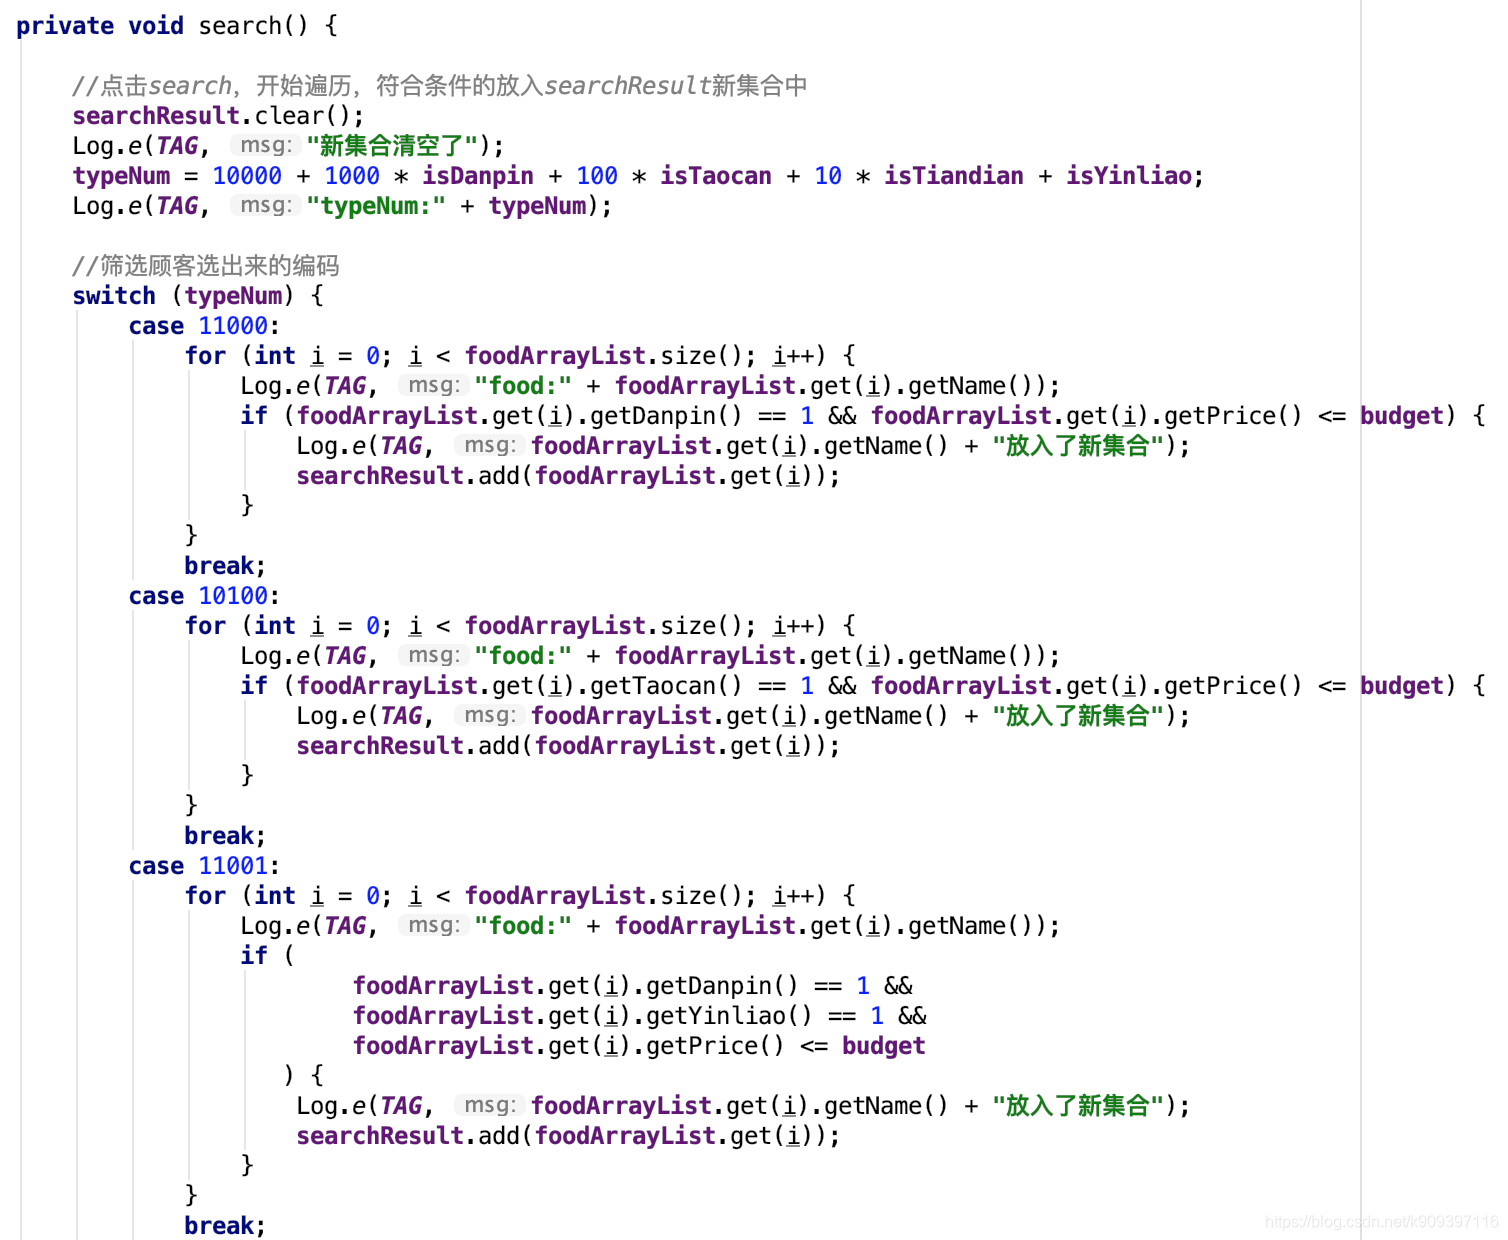Click the case 11001 label
The width and height of the screenshot is (1508, 1240).
pyautogui.click(x=204, y=866)
